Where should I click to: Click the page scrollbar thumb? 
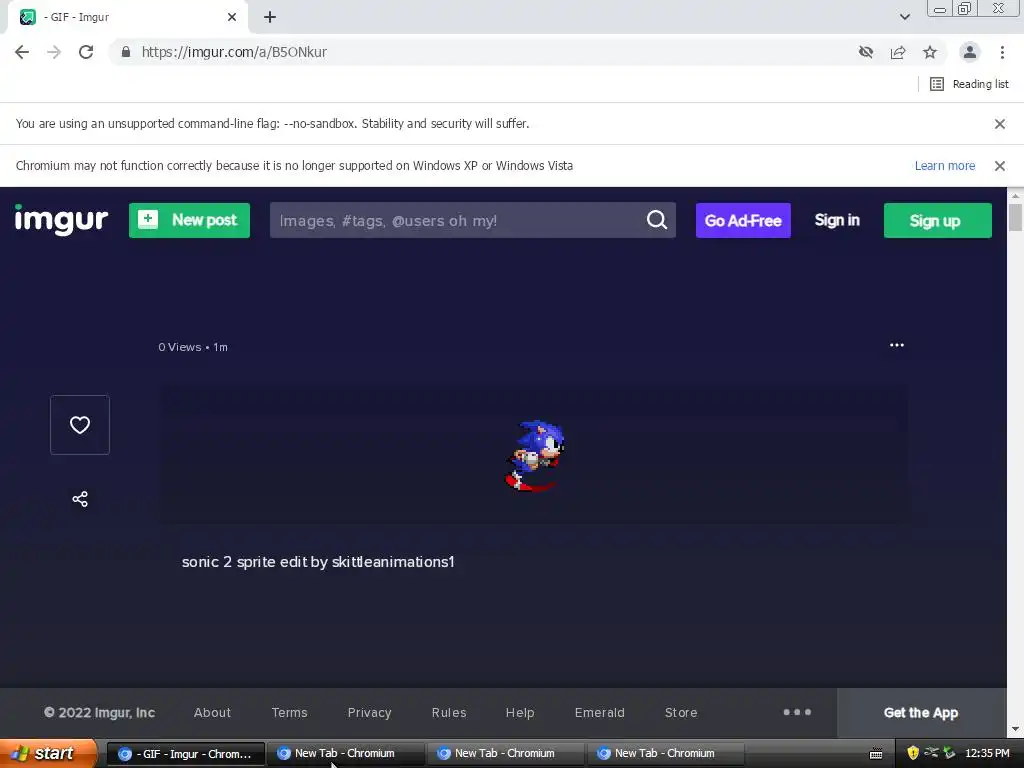click(x=1015, y=217)
